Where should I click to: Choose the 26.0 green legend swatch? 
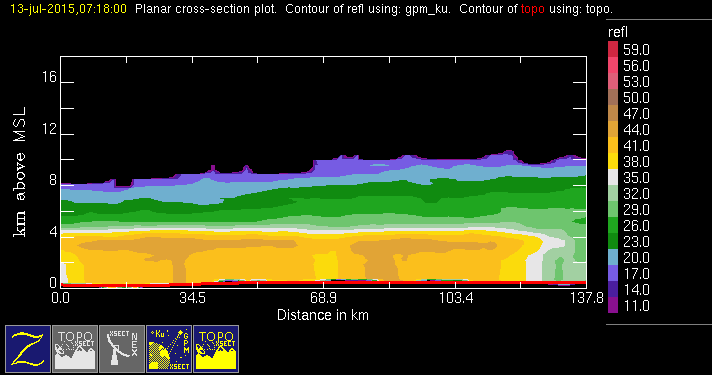pyautogui.click(x=613, y=225)
